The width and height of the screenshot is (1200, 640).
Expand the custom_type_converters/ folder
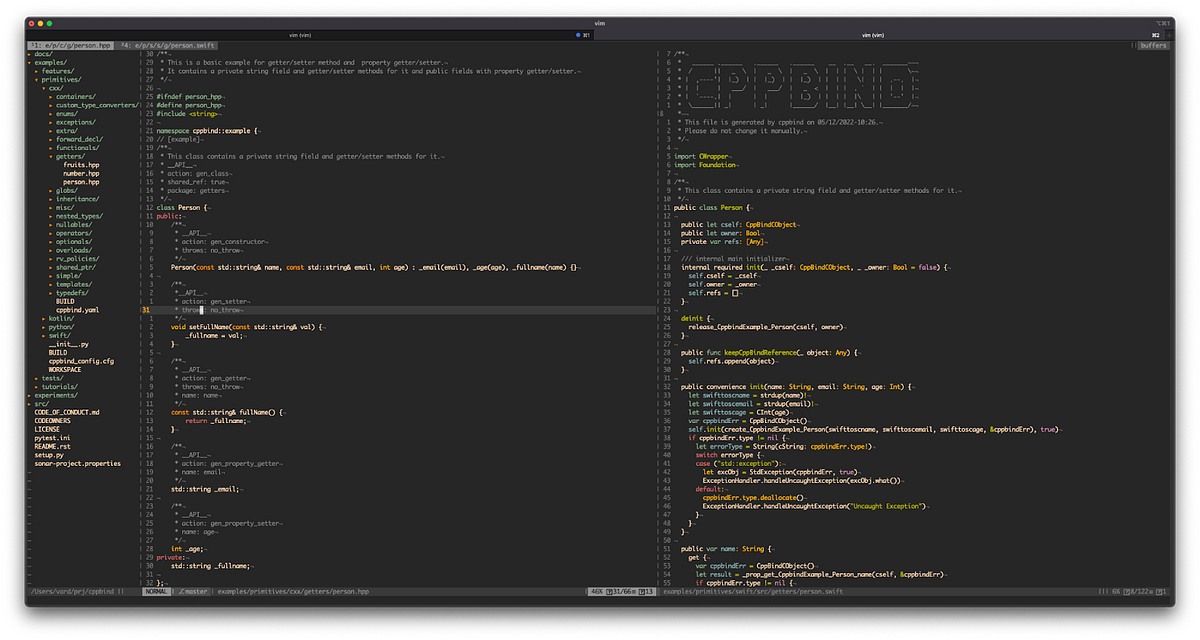[x=96, y=105]
